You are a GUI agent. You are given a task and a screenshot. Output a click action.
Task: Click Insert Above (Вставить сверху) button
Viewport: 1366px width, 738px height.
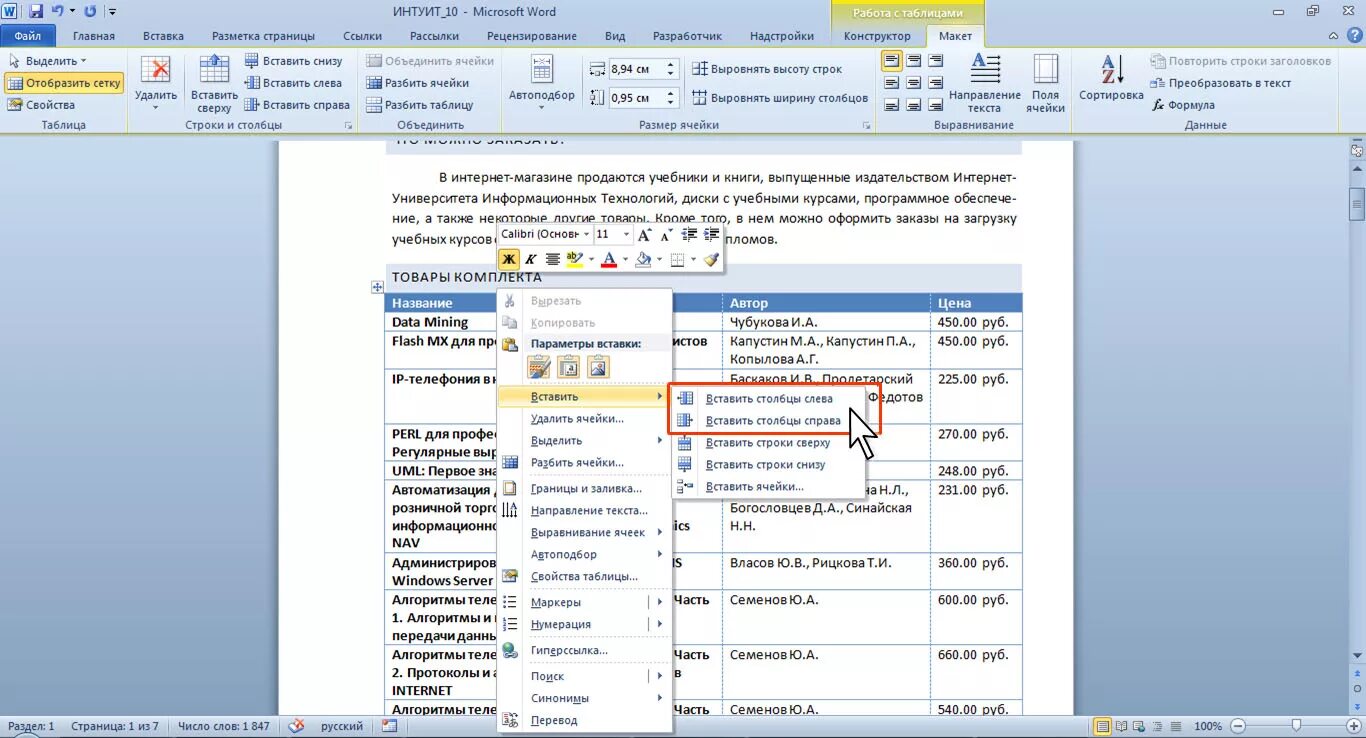click(x=214, y=82)
